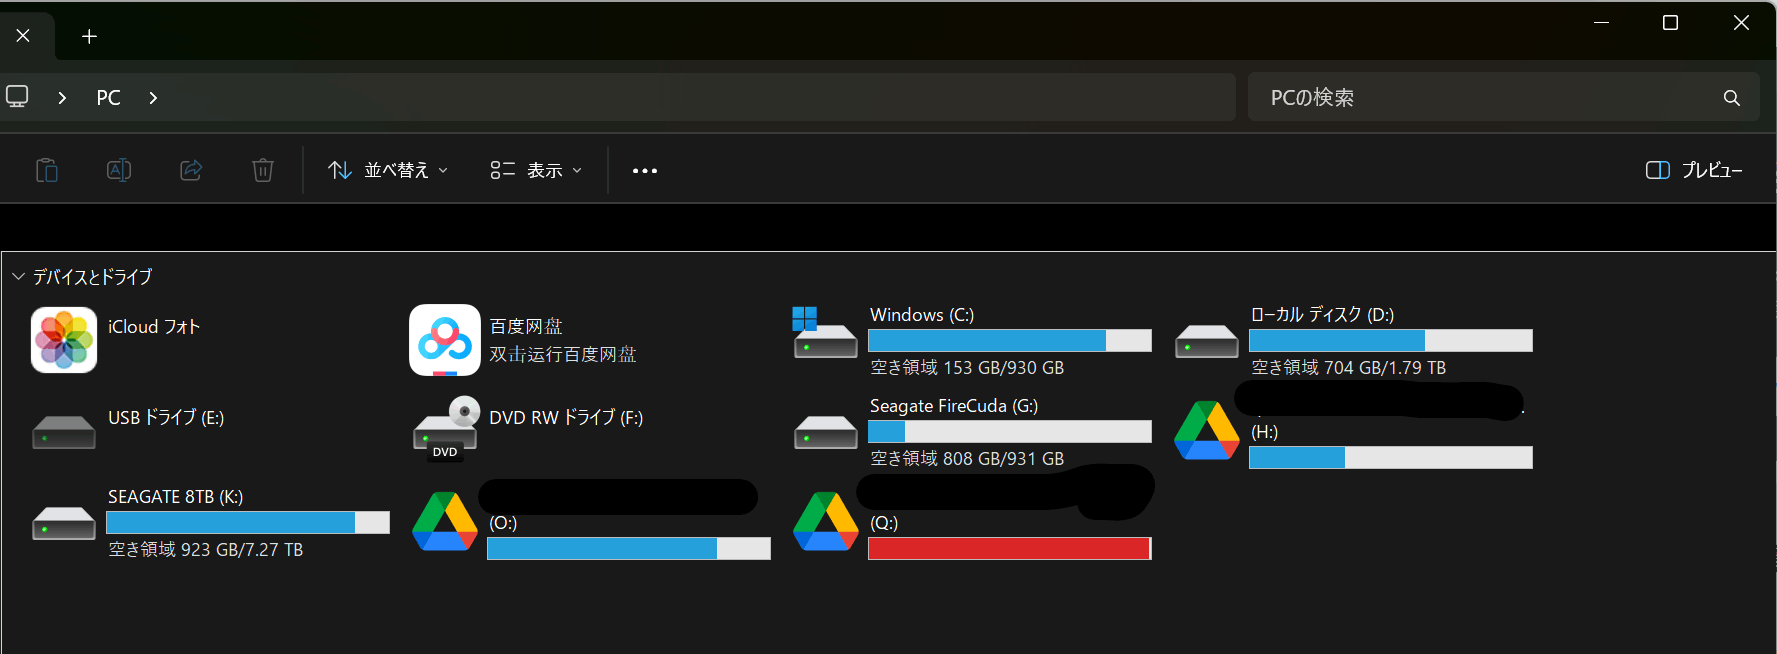Collapse the デバイスとドライブ group

pos(18,276)
